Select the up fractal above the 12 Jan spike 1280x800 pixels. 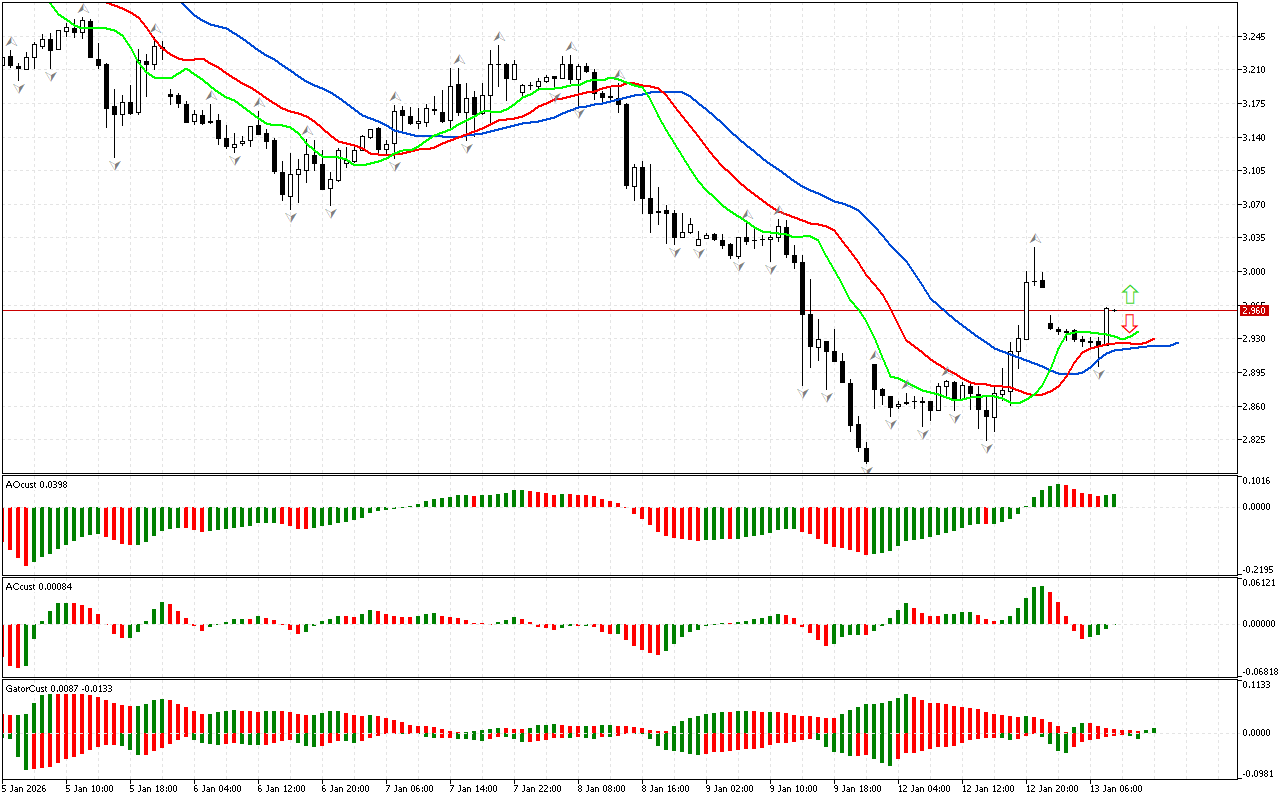[1035, 240]
